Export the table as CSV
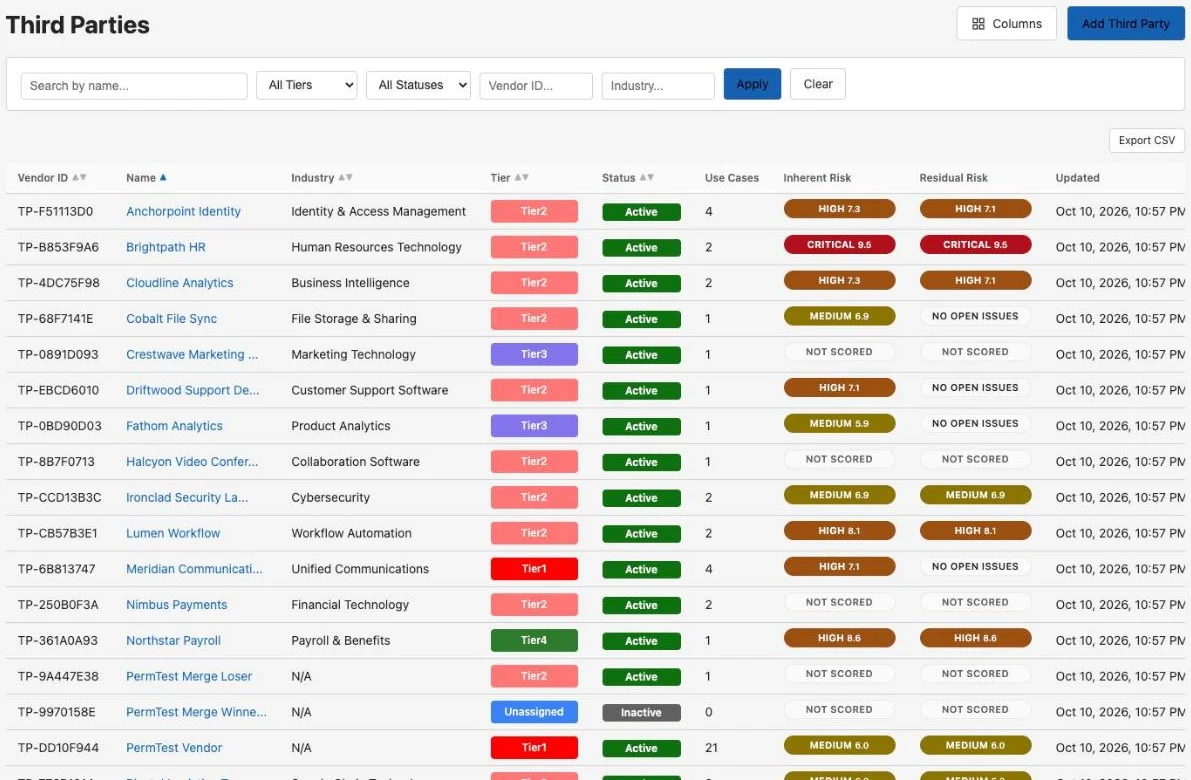The image size is (1191, 780). pos(1146,141)
